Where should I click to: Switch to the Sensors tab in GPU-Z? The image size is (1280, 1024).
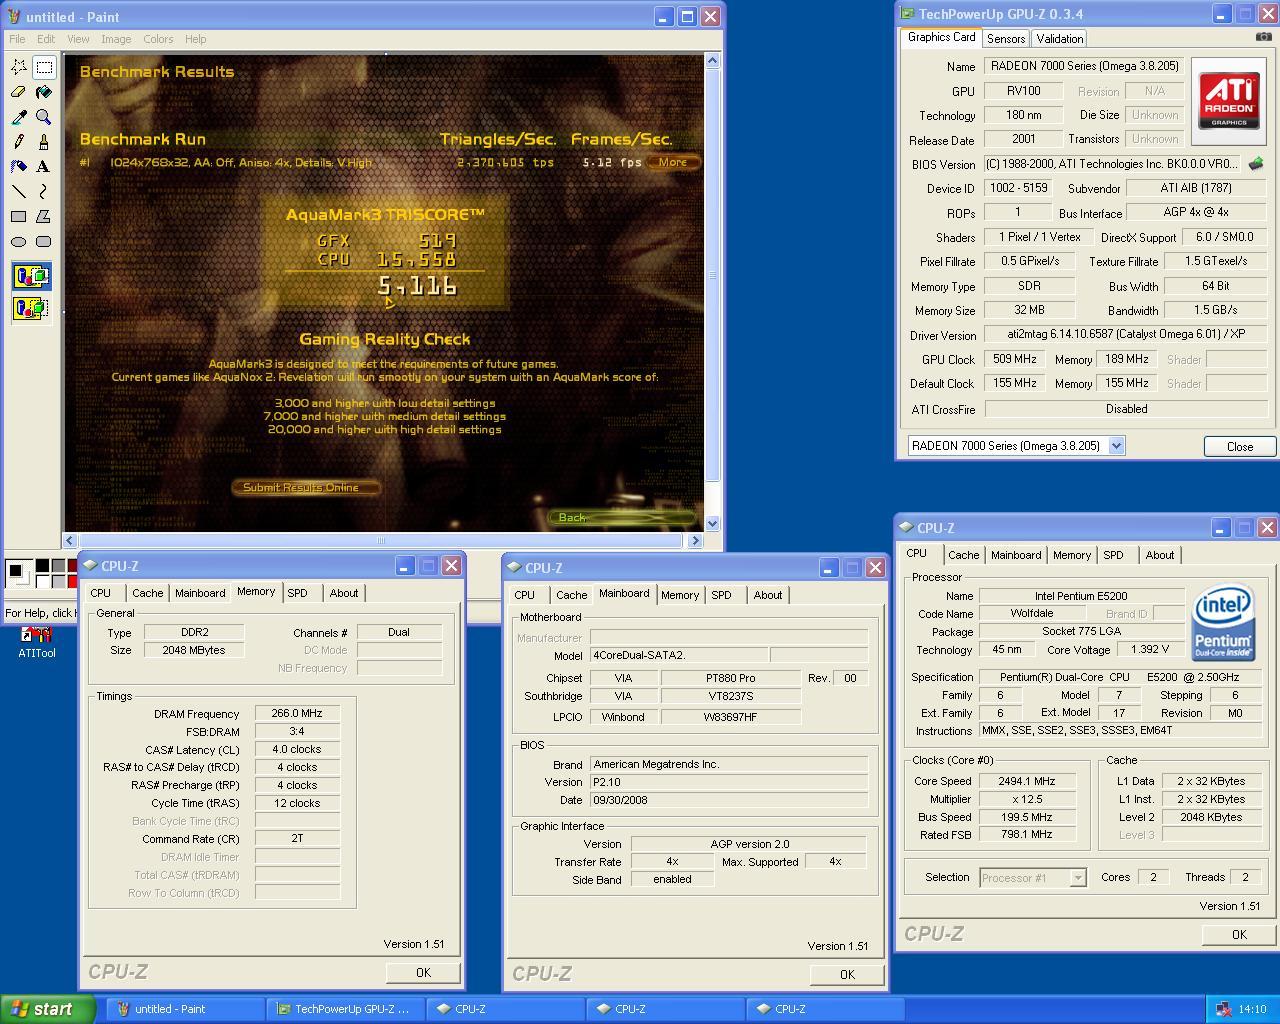[x=1006, y=38]
